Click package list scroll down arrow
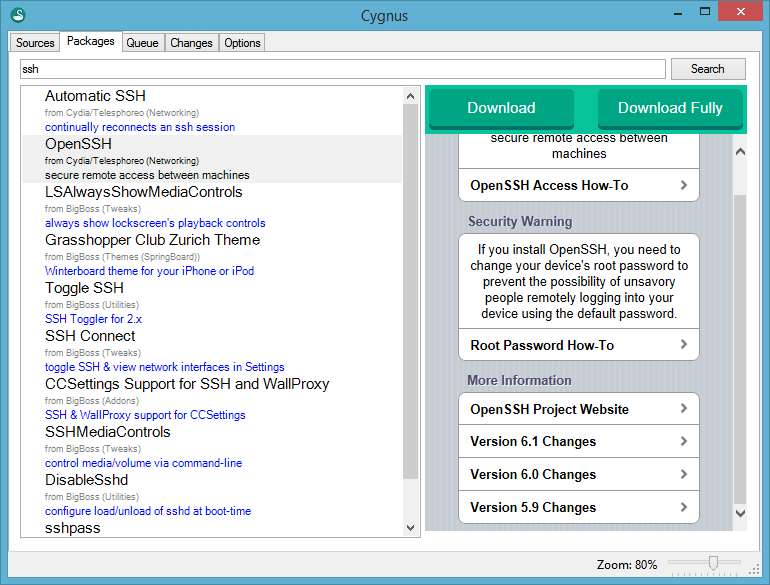This screenshot has height=585, width=770. pos(411,528)
